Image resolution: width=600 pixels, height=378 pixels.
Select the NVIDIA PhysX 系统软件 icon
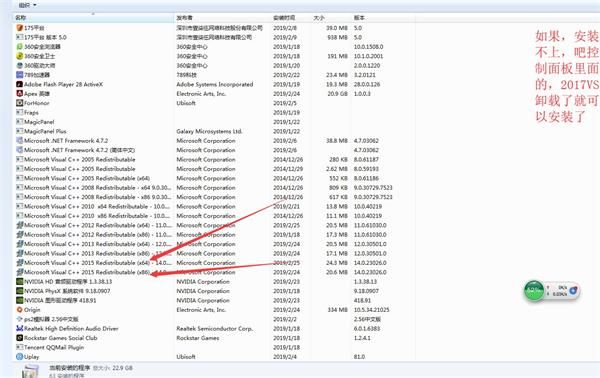coord(20,291)
